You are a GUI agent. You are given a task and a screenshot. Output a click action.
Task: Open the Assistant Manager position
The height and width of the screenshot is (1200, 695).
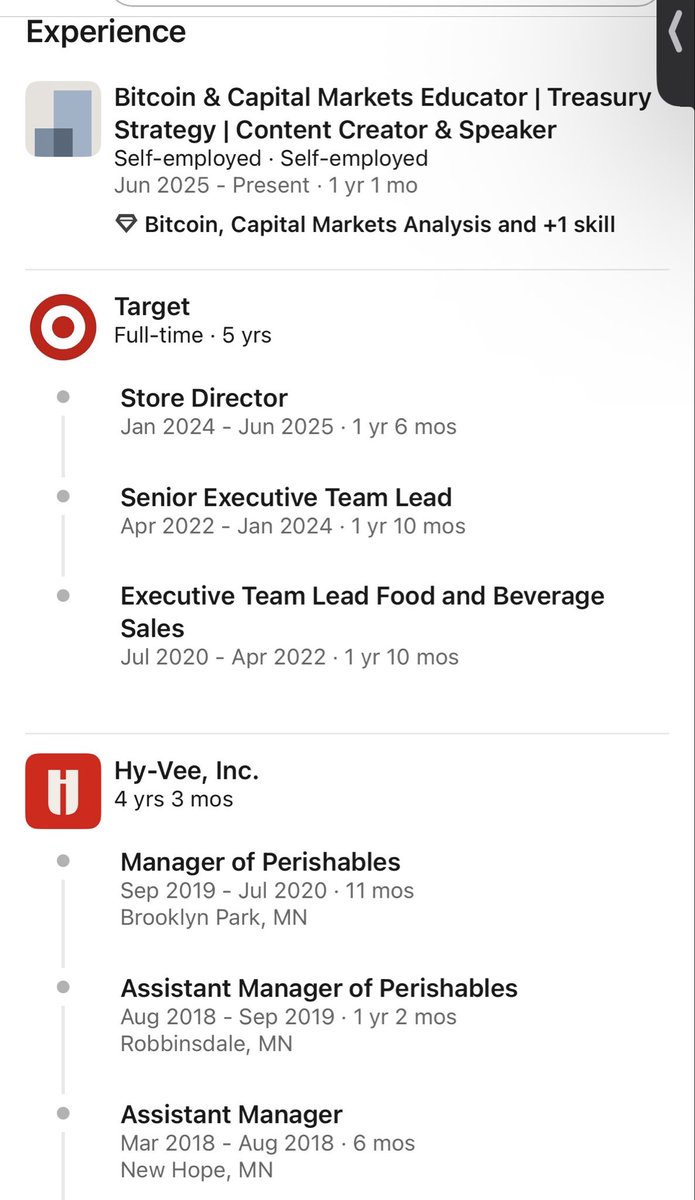coord(231,1114)
